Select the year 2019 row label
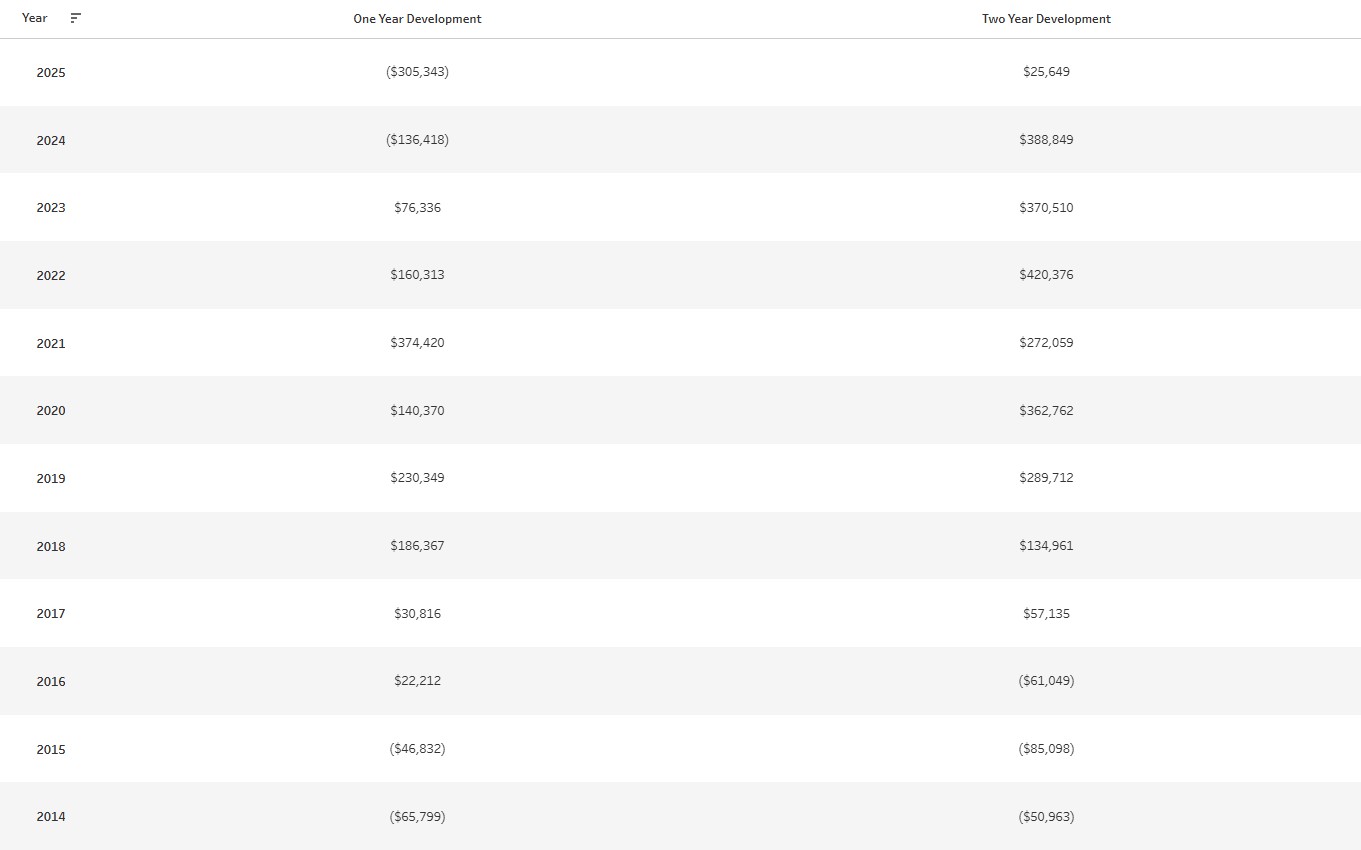 pos(51,479)
